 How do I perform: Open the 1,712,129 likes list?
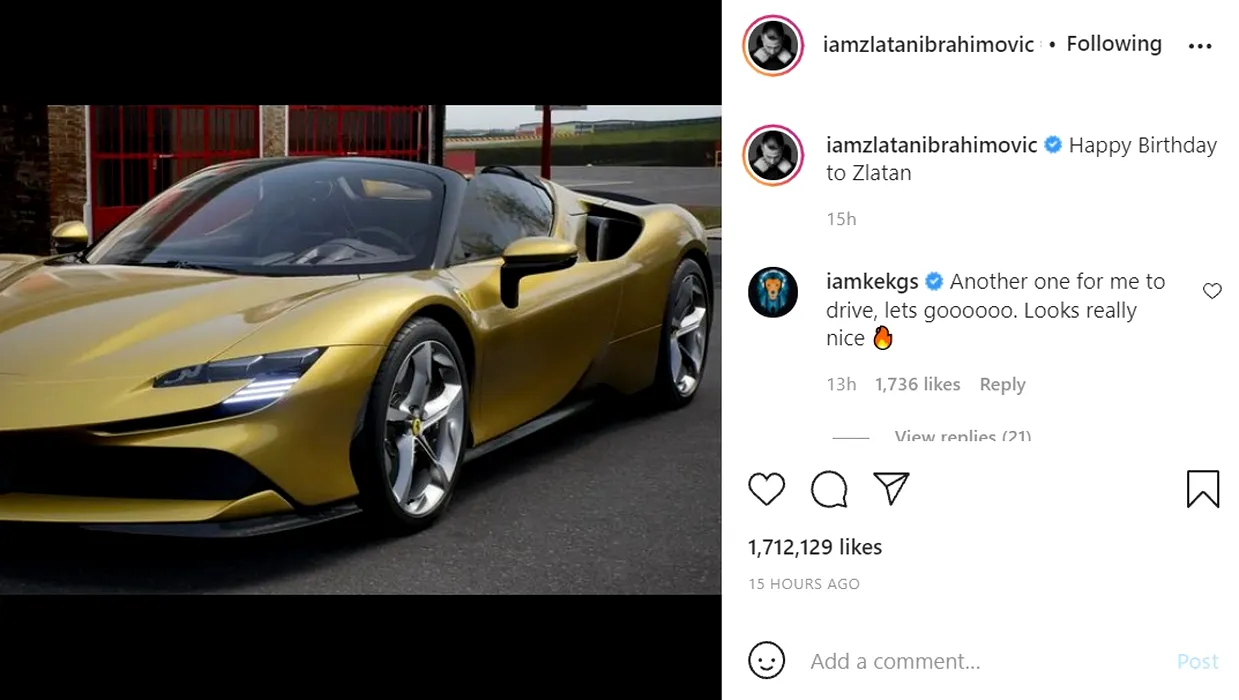[815, 547]
